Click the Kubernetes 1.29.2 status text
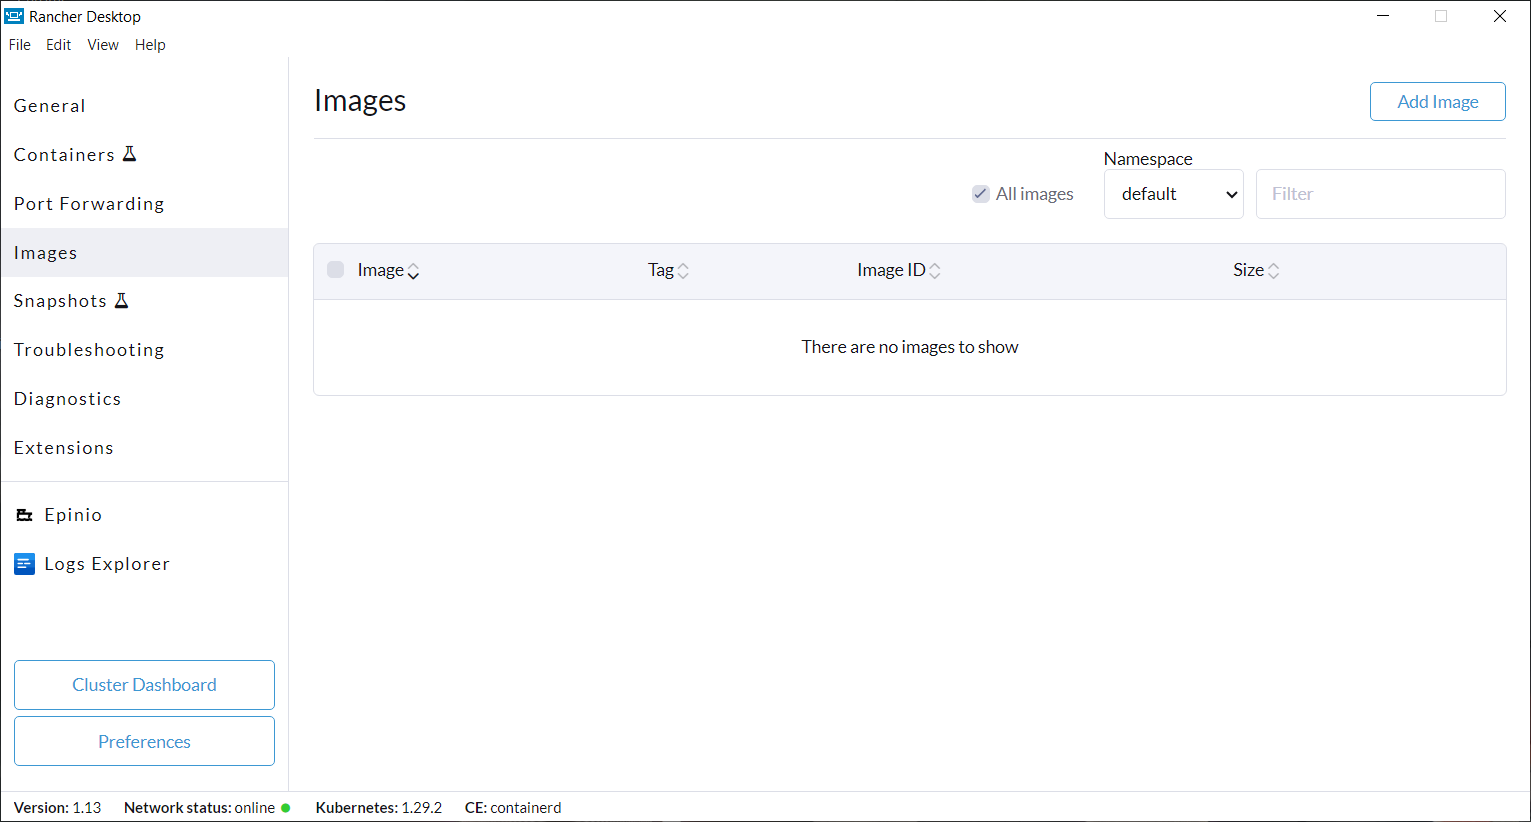 378,808
